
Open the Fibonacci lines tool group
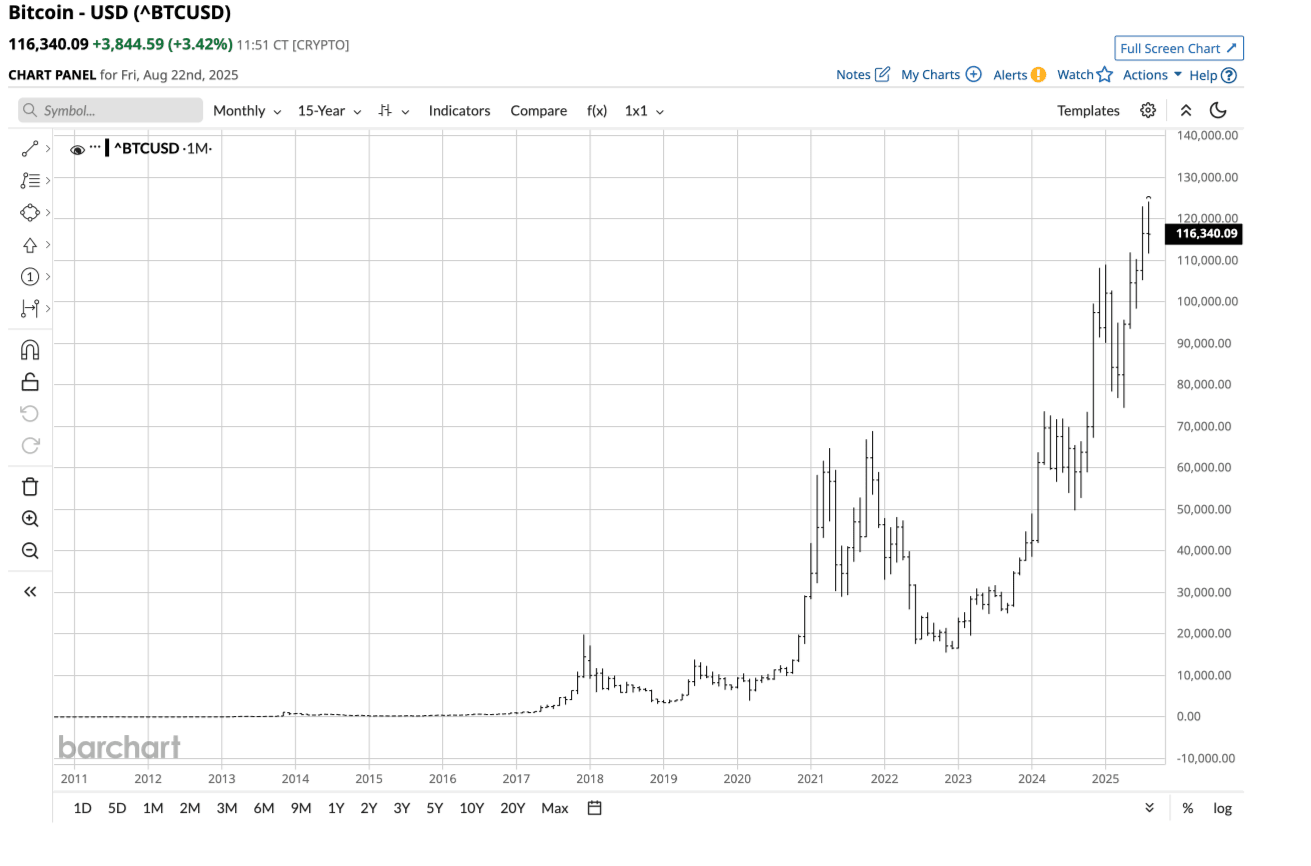(x=30, y=181)
